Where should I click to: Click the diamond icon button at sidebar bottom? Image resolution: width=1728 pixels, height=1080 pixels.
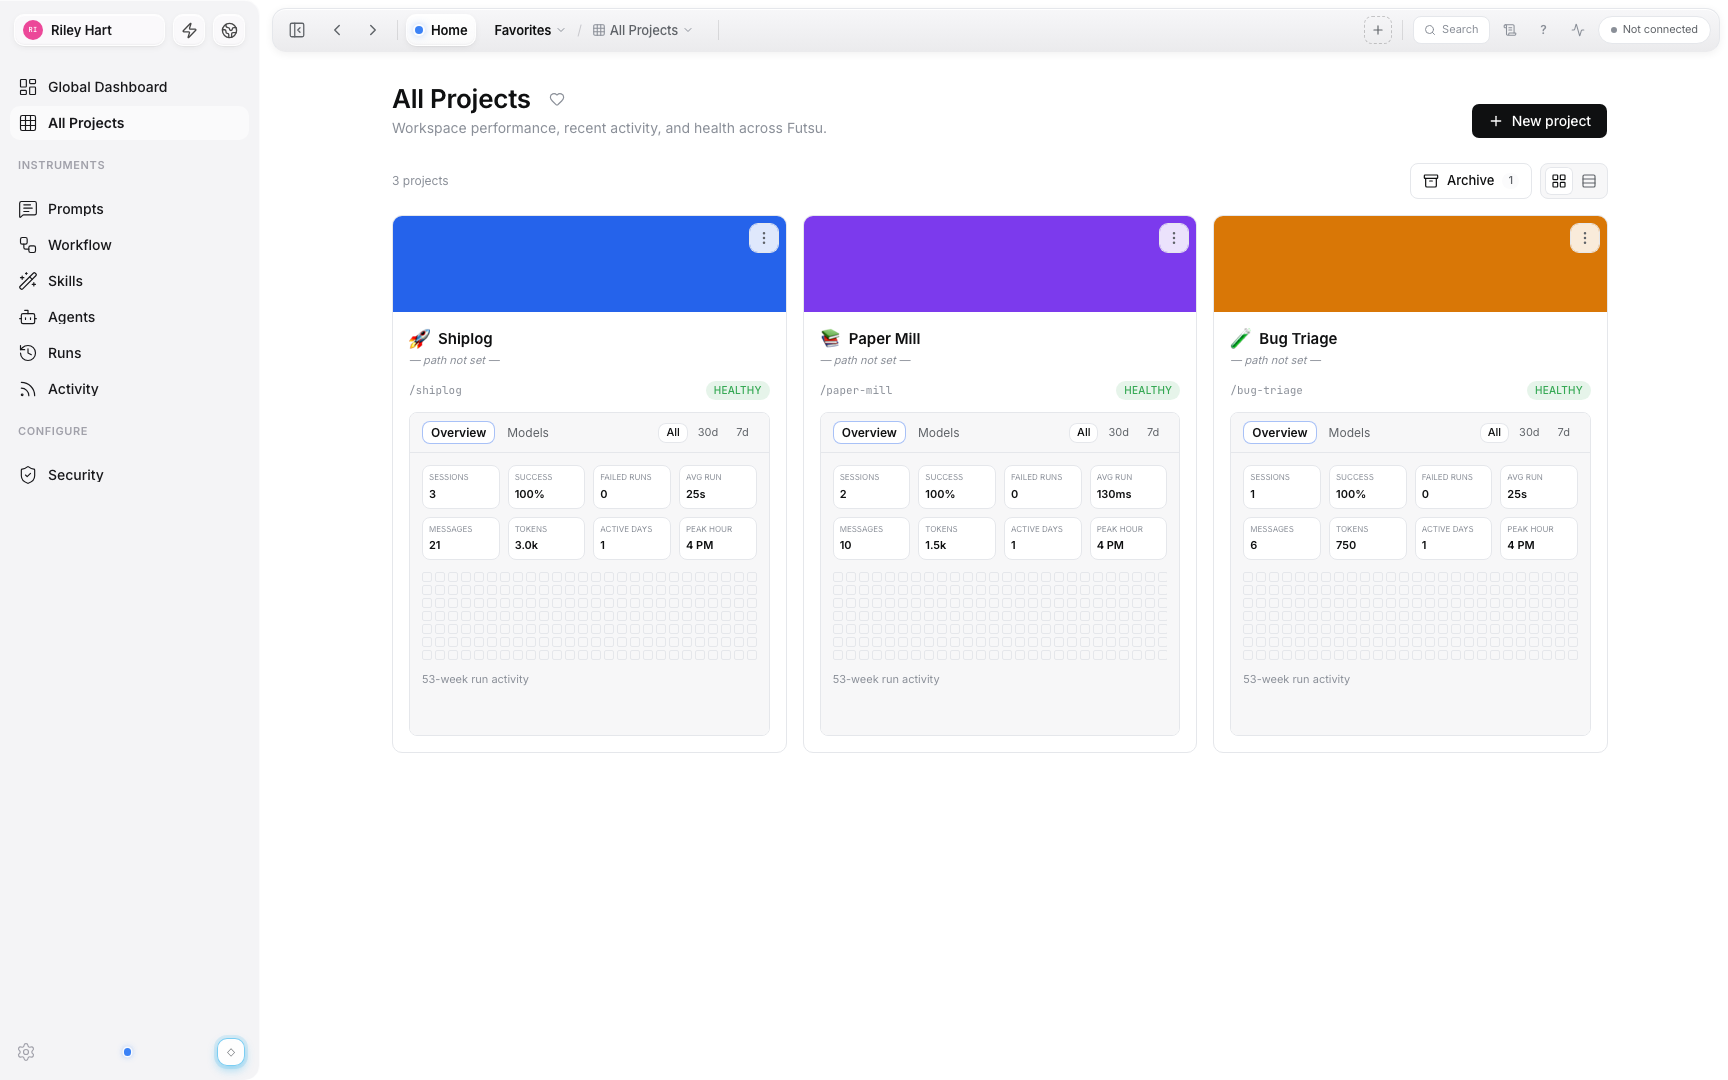[231, 1052]
